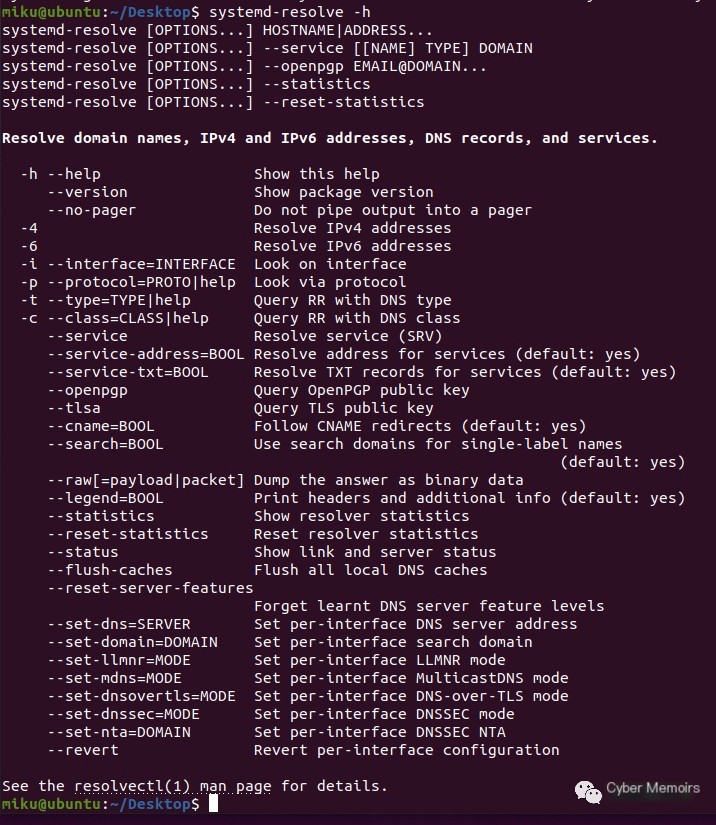Click the --statistics option in options list
The height and width of the screenshot is (825, 716).
[101, 516]
